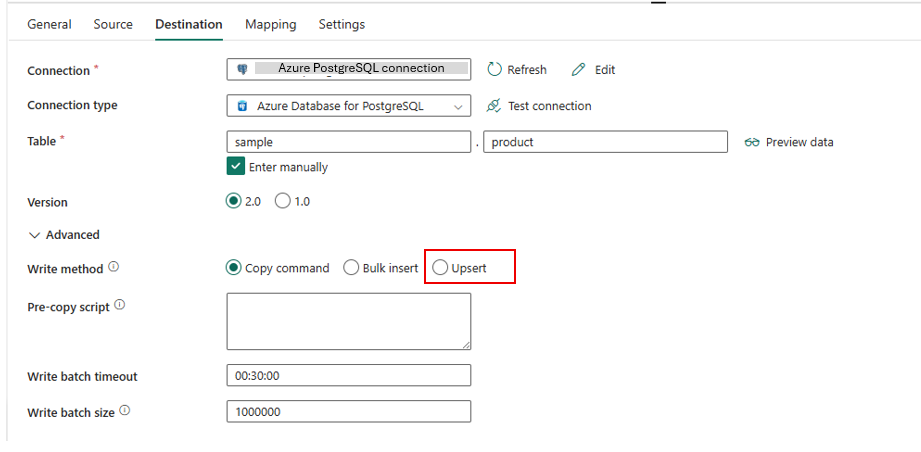Screen dimensions: 921x452
Task: Click the Write batch size field
Action: [349, 411]
